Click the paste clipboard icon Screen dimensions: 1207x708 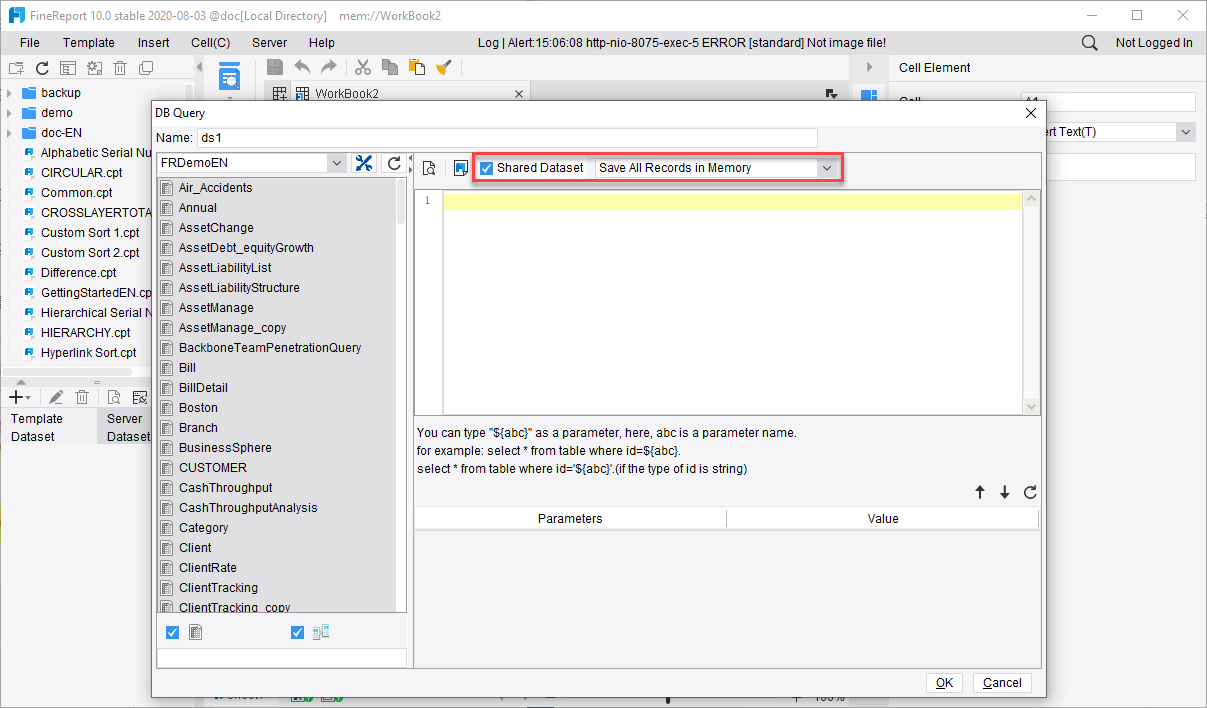click(x=417, y=67)
